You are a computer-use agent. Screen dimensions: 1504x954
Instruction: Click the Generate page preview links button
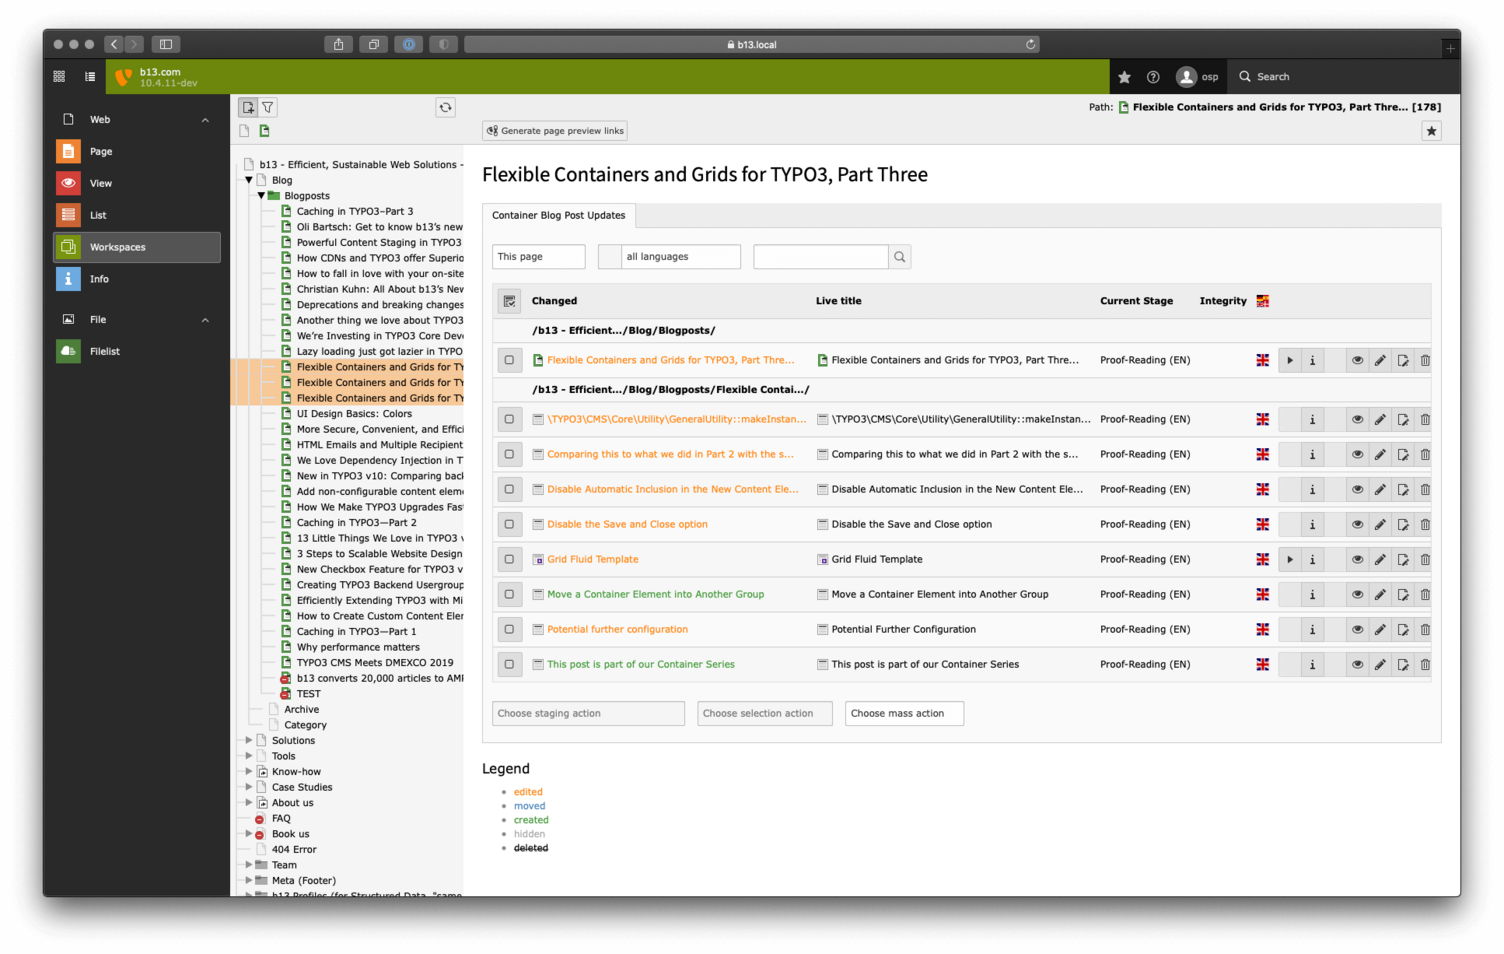pyautogui.click(x=554, y=130)
